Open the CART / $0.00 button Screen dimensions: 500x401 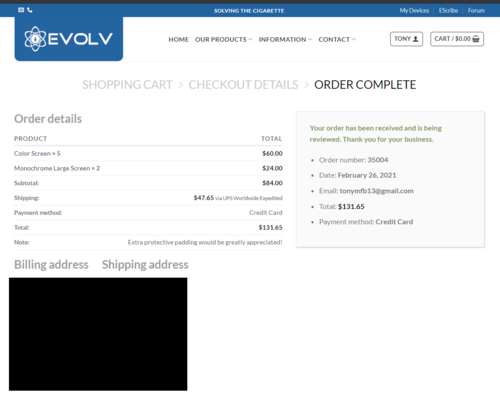point(457,39)
